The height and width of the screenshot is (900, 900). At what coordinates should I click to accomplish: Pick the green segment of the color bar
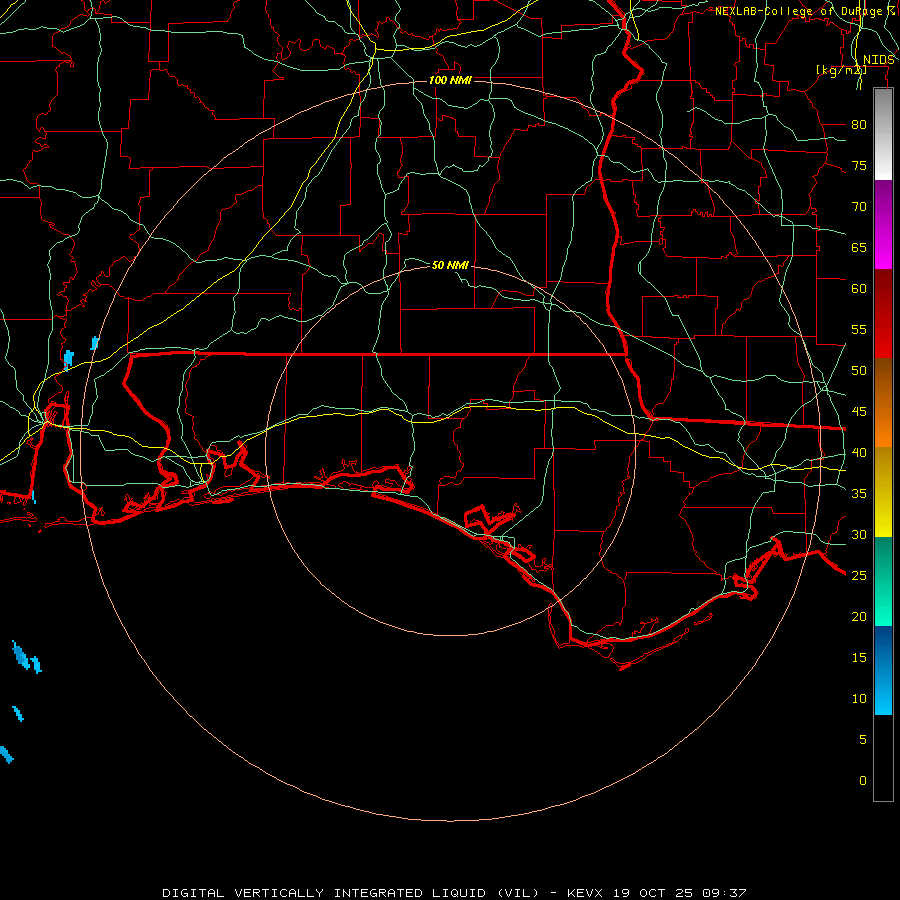click(883, 581)
